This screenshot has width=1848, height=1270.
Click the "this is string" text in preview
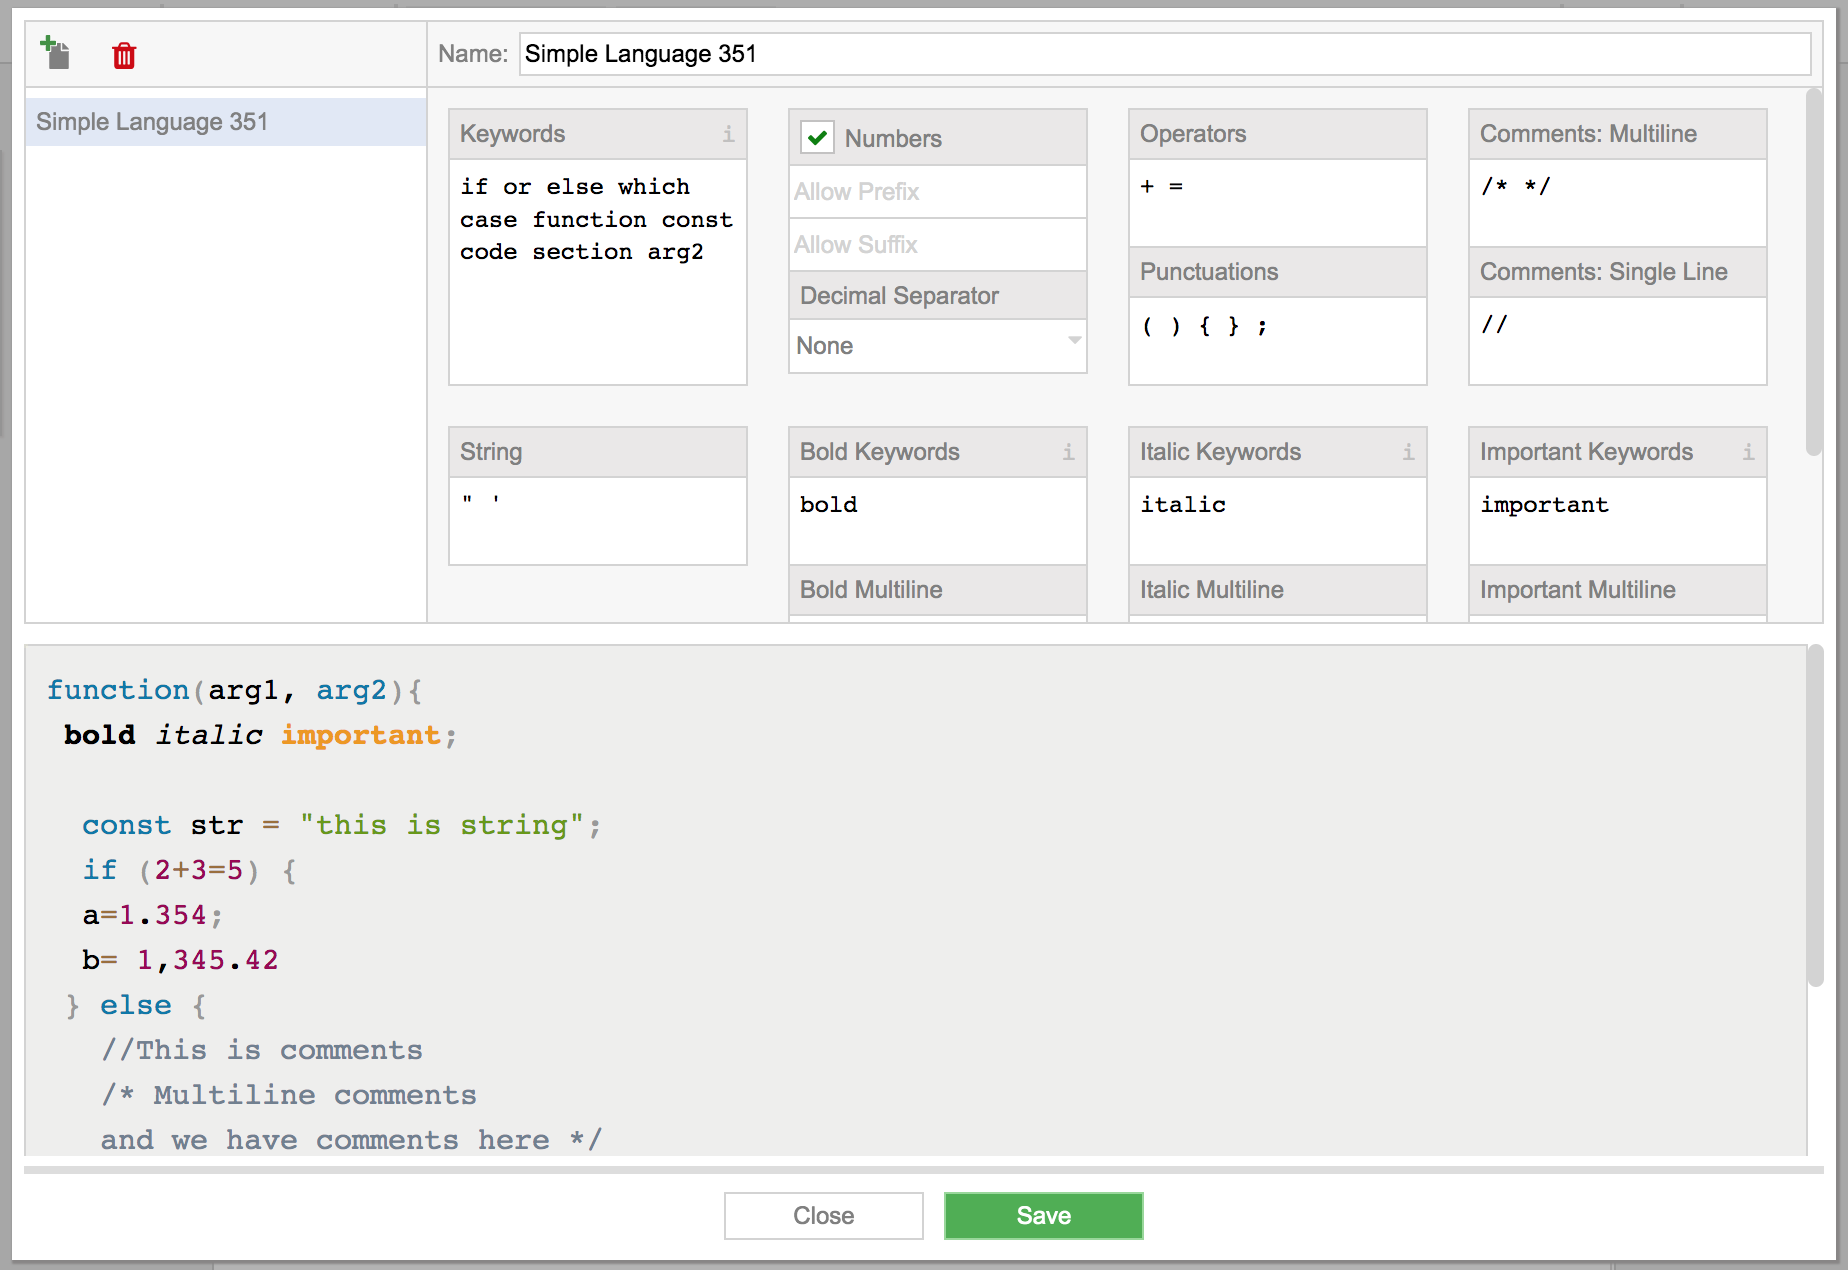[x=442, y=825]
